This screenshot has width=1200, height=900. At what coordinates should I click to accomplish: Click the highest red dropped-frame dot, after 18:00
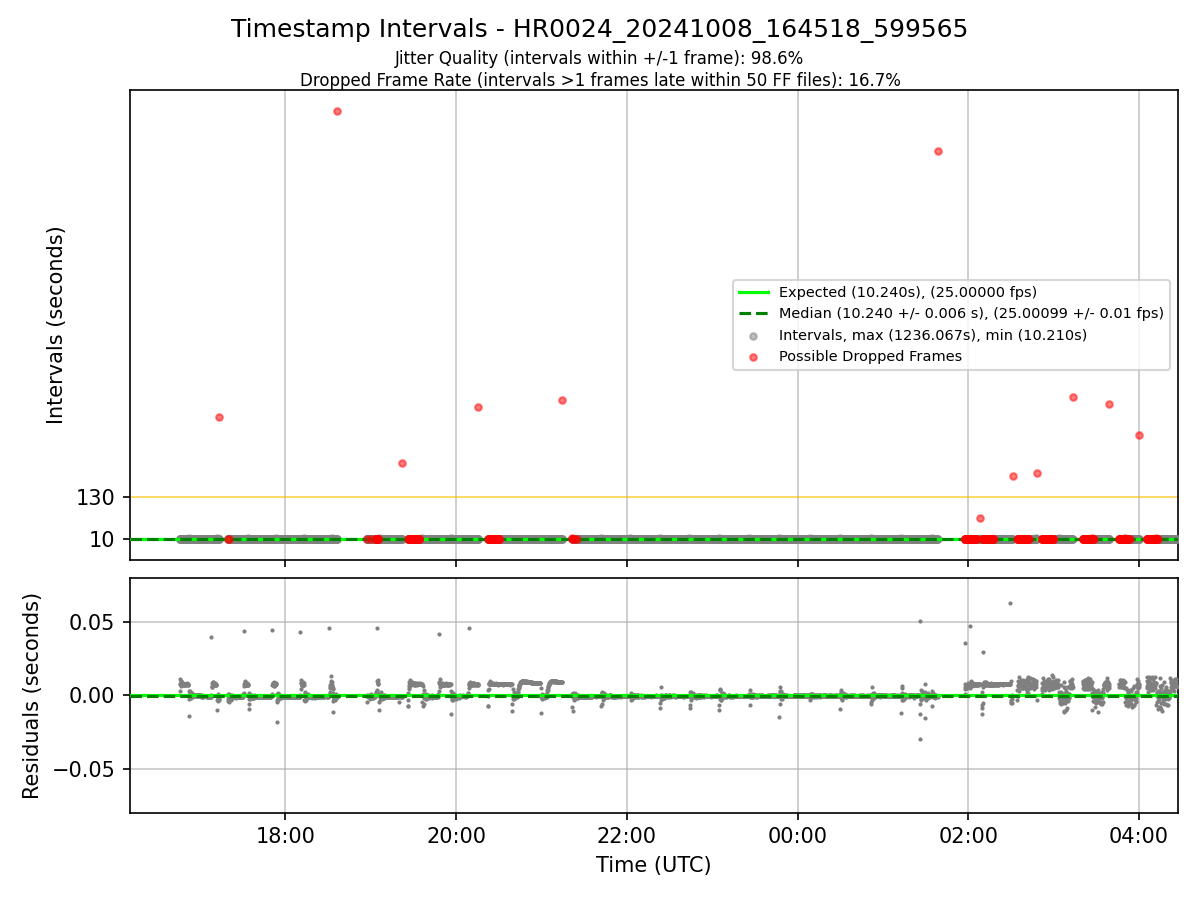click(337, 111)
